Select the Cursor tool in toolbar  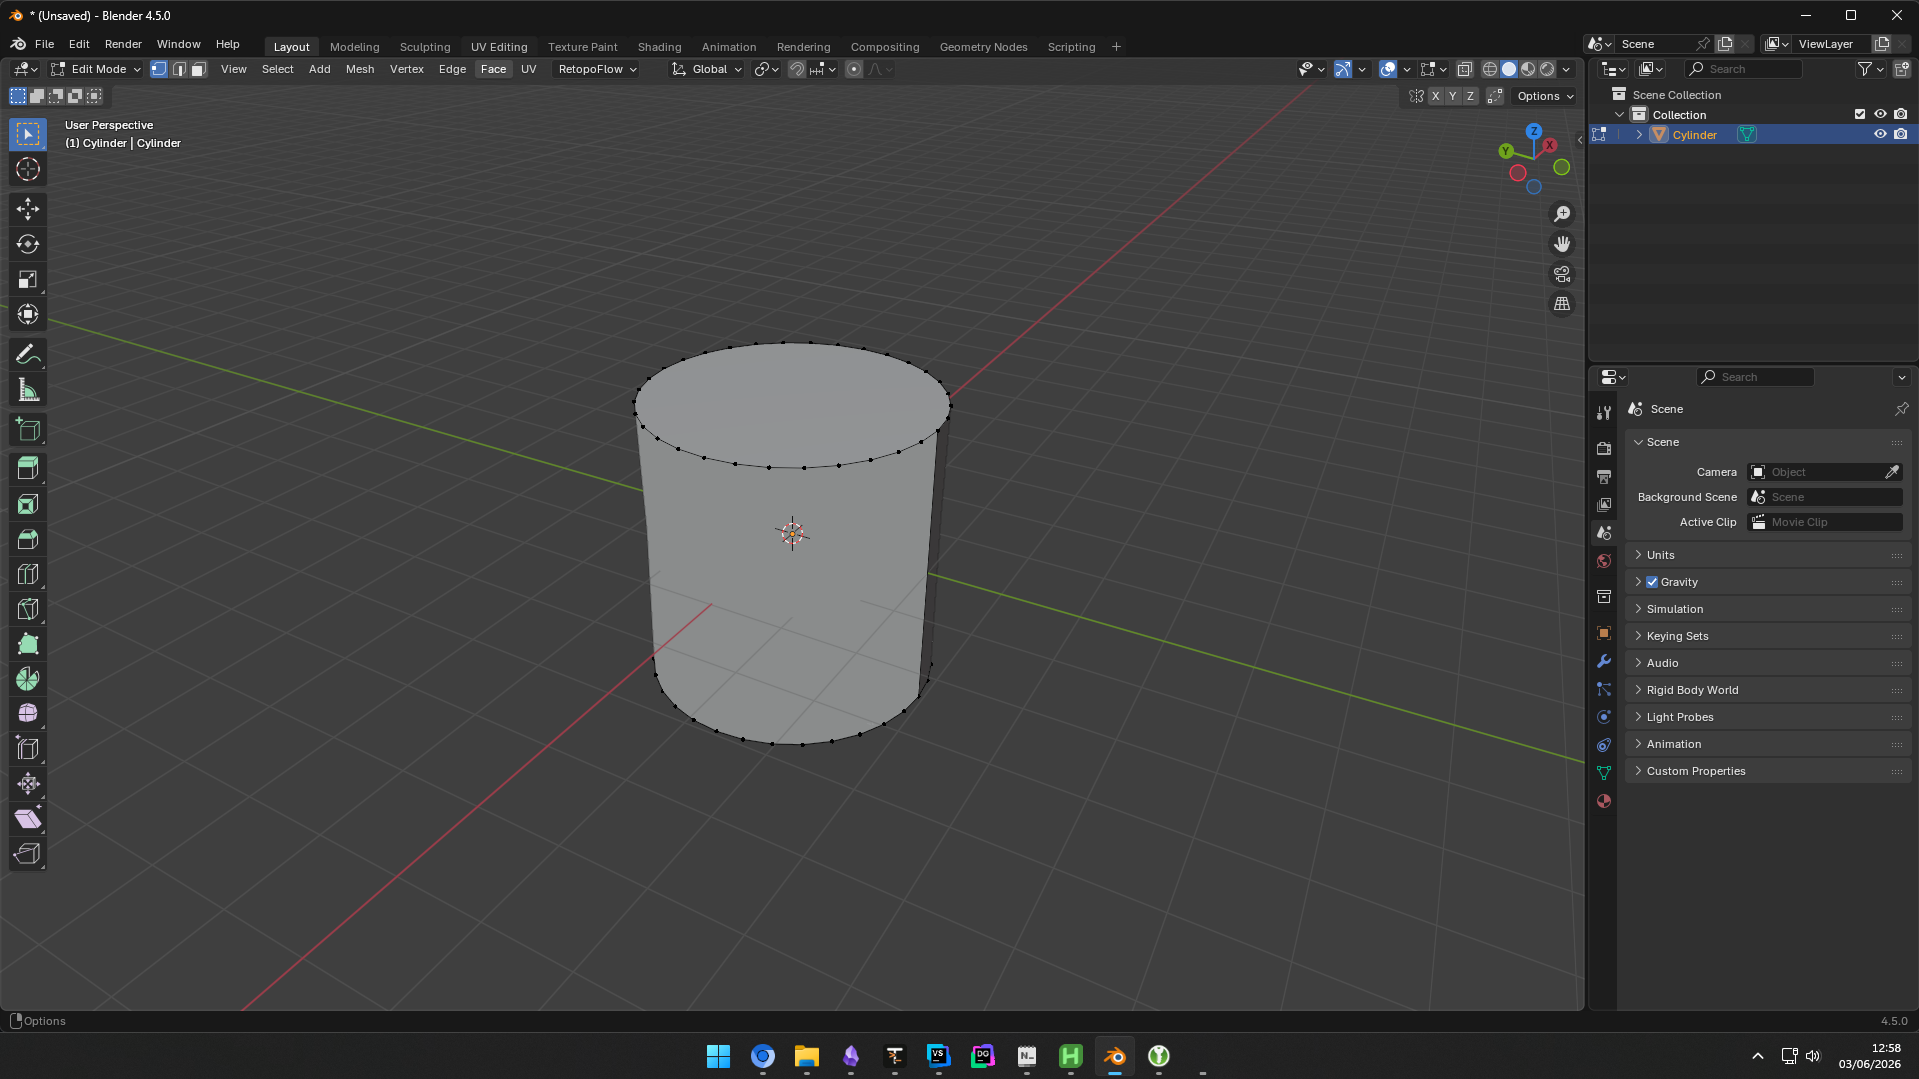28,169
